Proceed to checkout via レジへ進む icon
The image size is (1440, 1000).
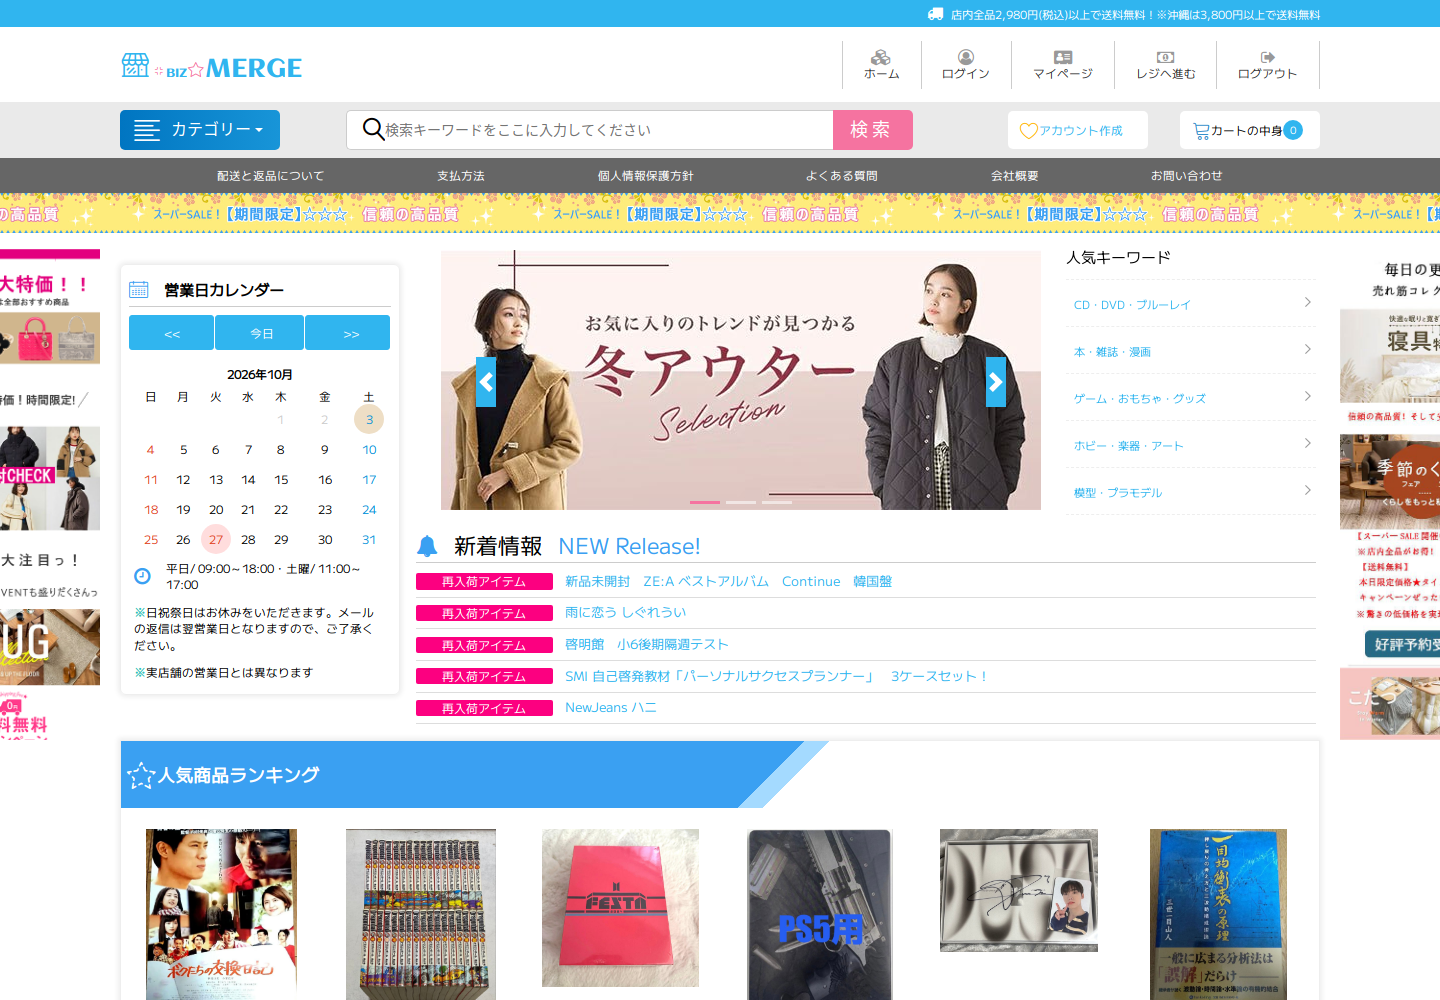(x=1166, y=57)
